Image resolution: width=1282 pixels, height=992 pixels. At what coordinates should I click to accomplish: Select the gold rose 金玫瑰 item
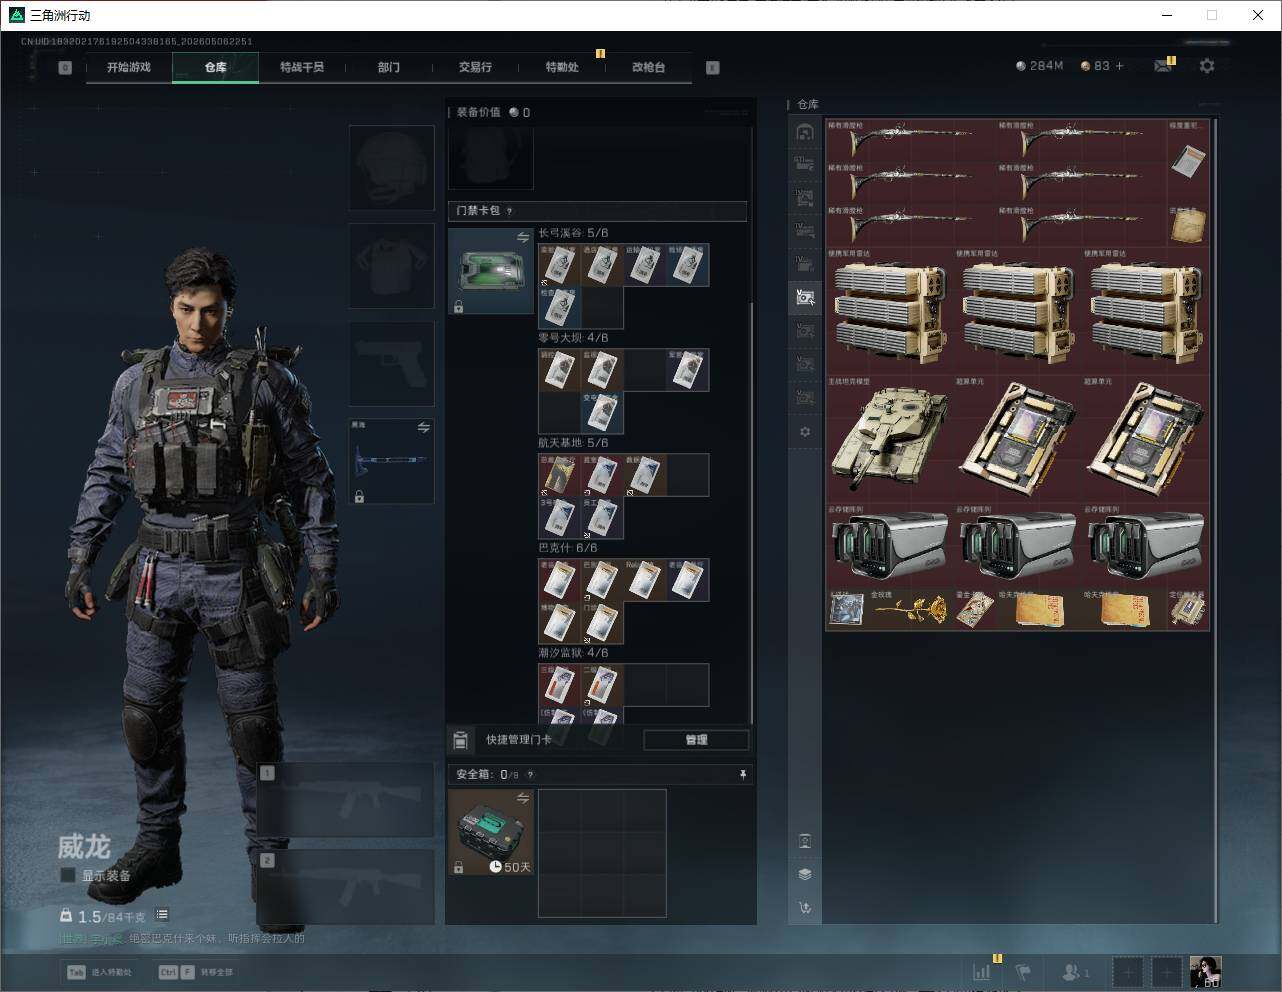click(910, 609)
